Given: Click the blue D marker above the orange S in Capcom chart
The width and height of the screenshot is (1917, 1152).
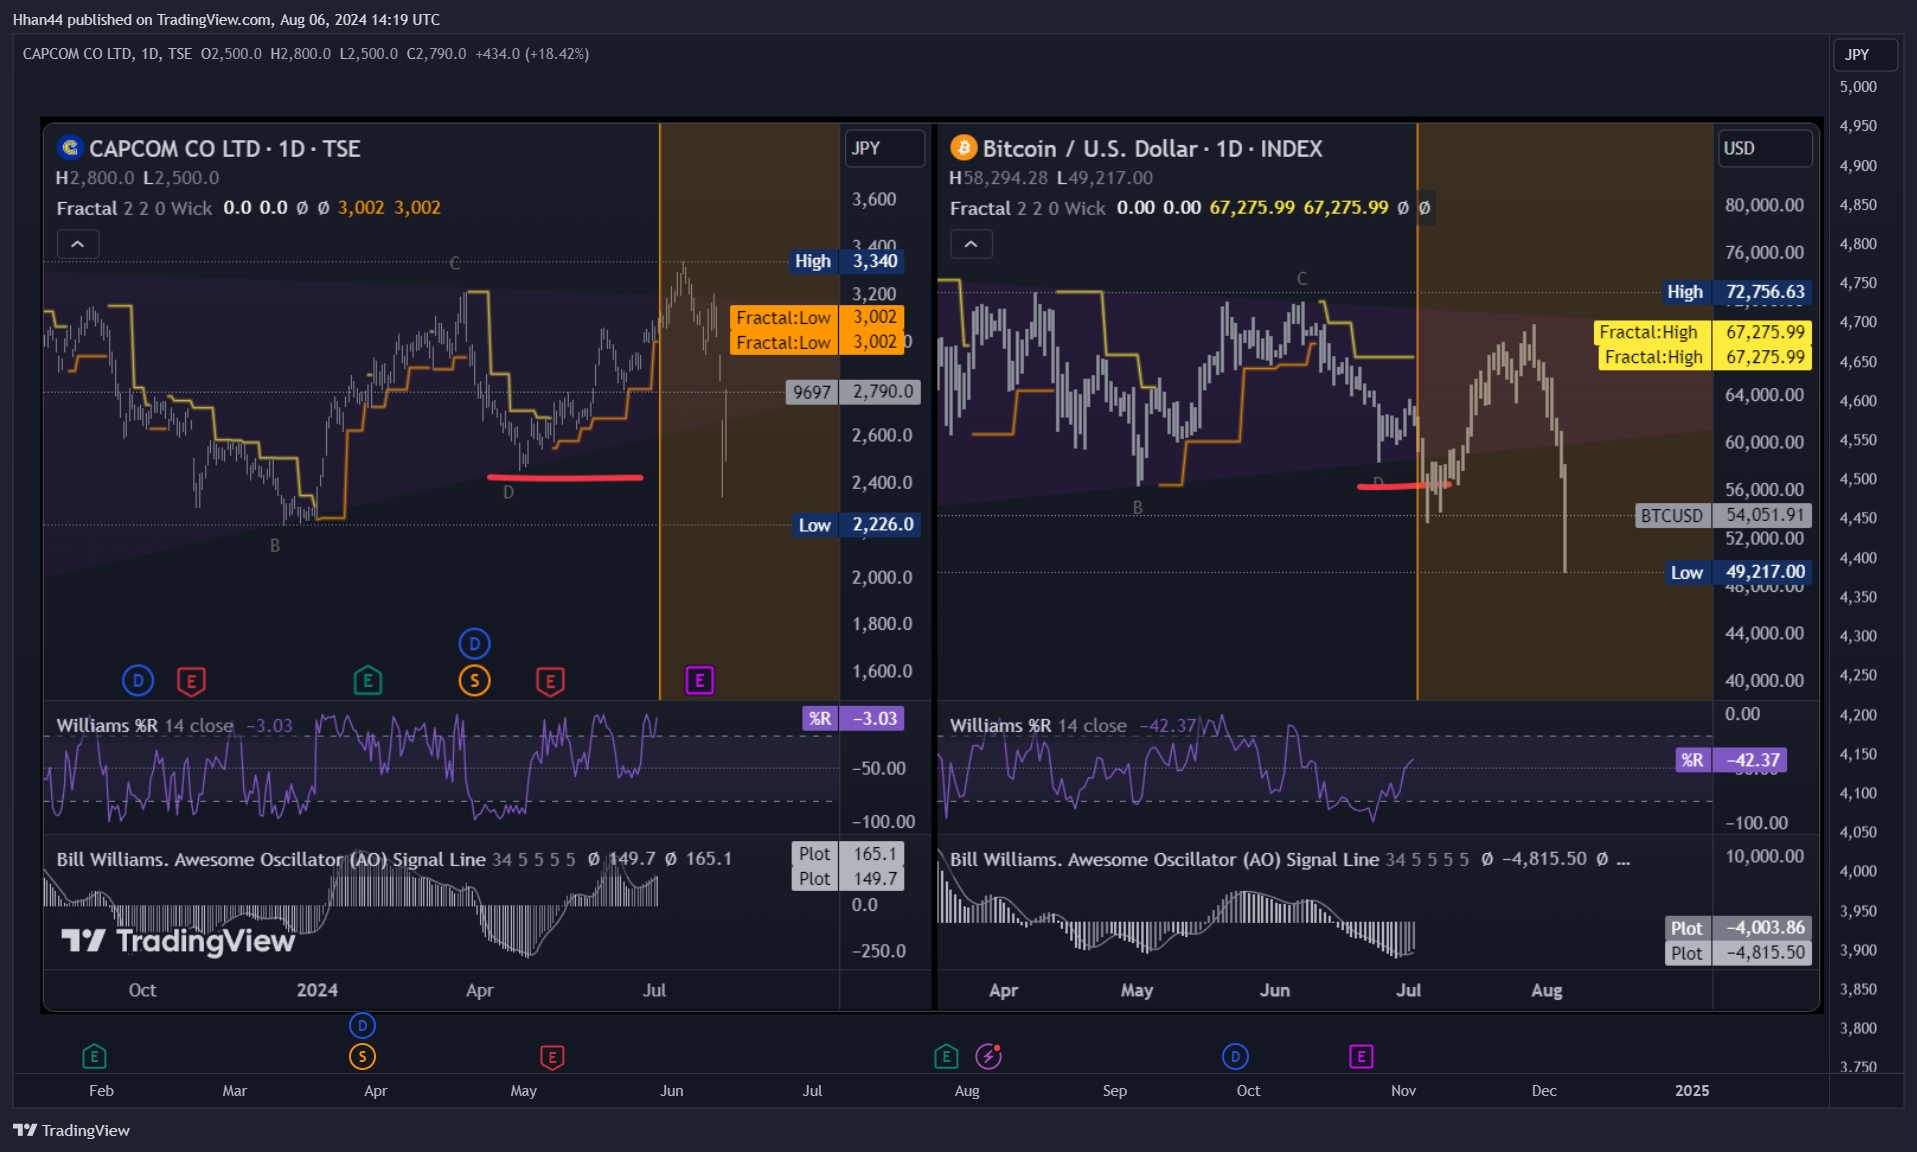Looking at the screenshot, I should click(x=474, y=644).
